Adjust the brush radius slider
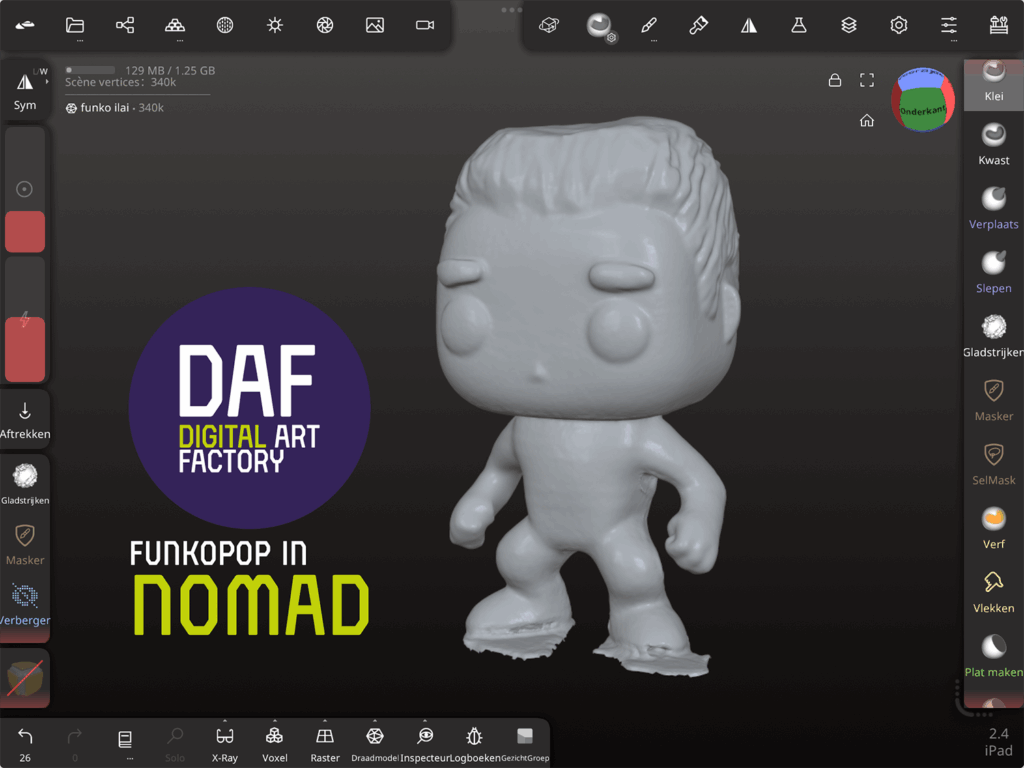Image resolution: width=1024 pixels, height=768 pixels. 25,189
